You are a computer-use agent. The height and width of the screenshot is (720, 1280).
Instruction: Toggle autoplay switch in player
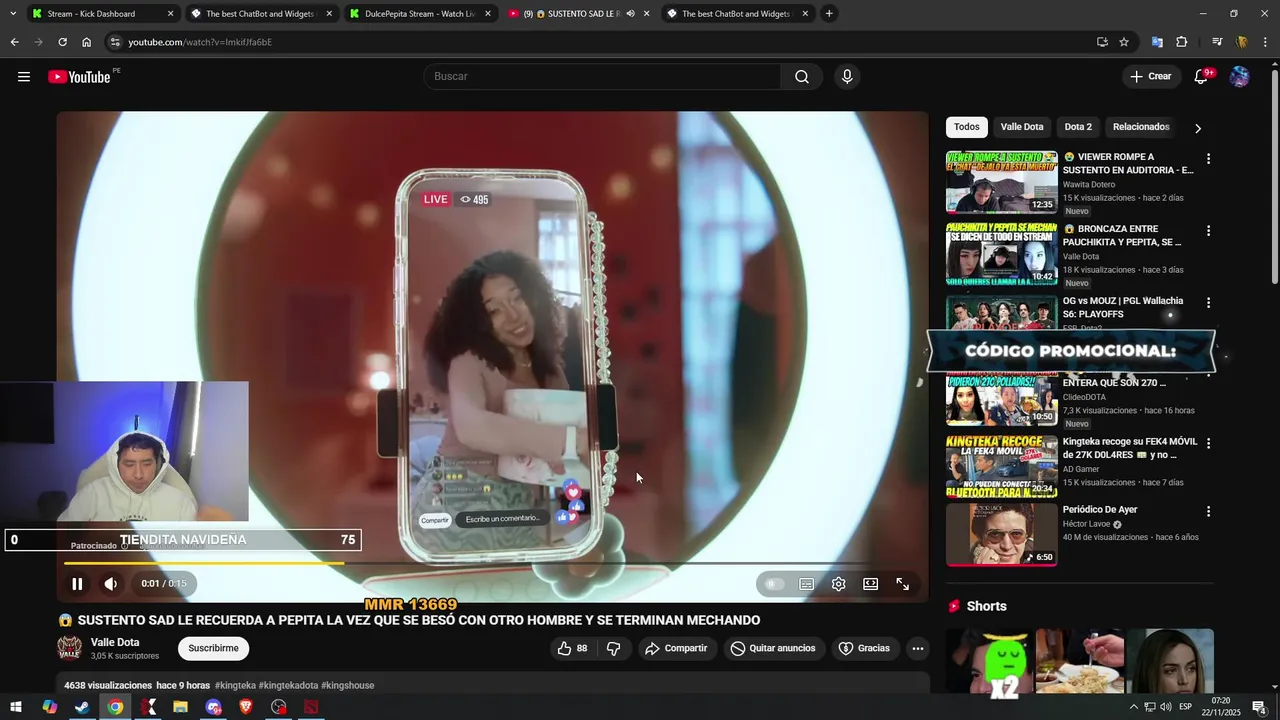775,584
